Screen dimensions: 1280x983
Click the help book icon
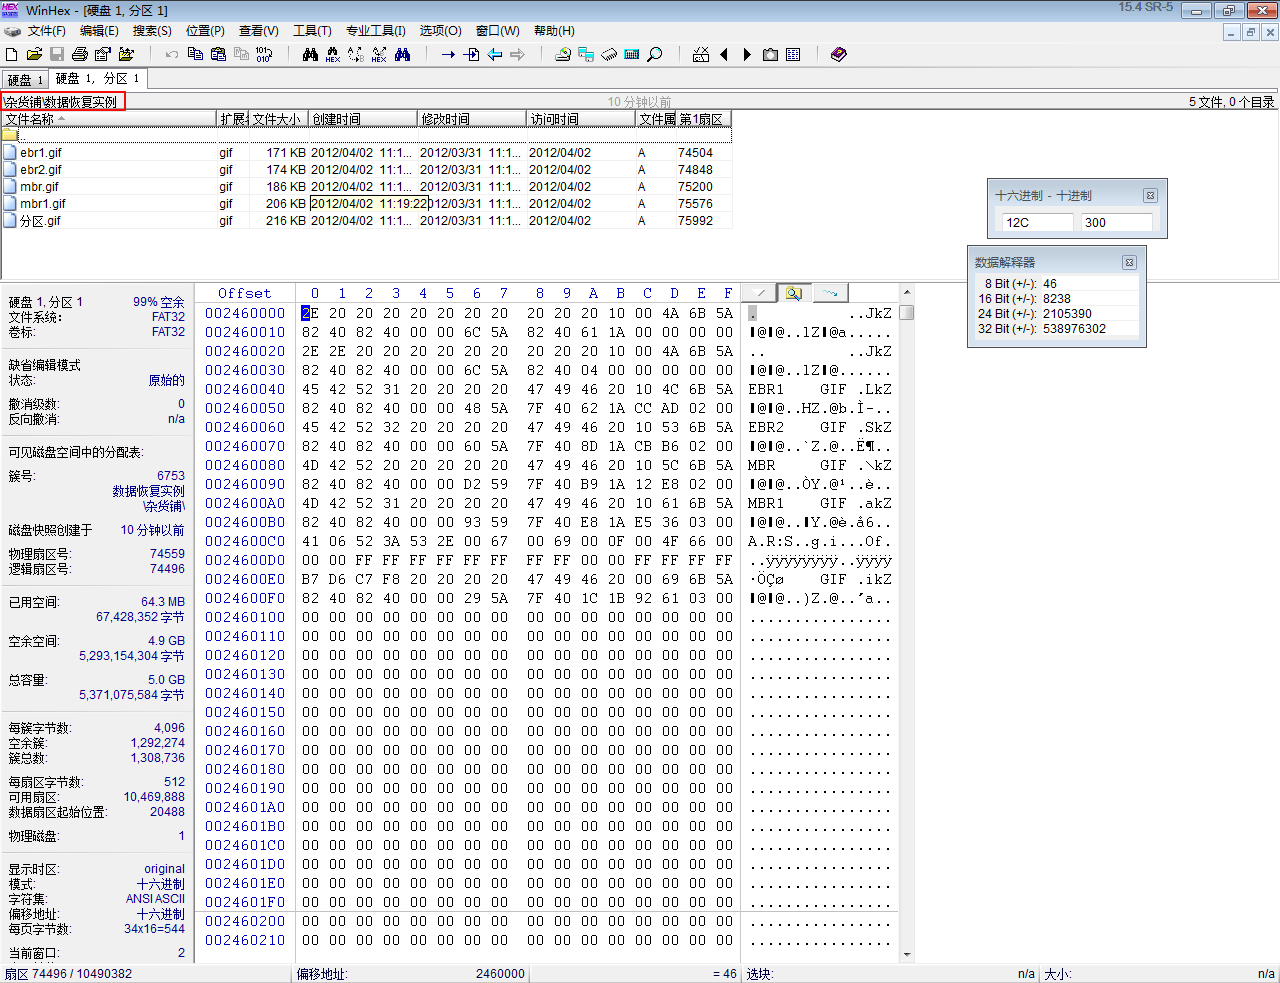(839, 54)
